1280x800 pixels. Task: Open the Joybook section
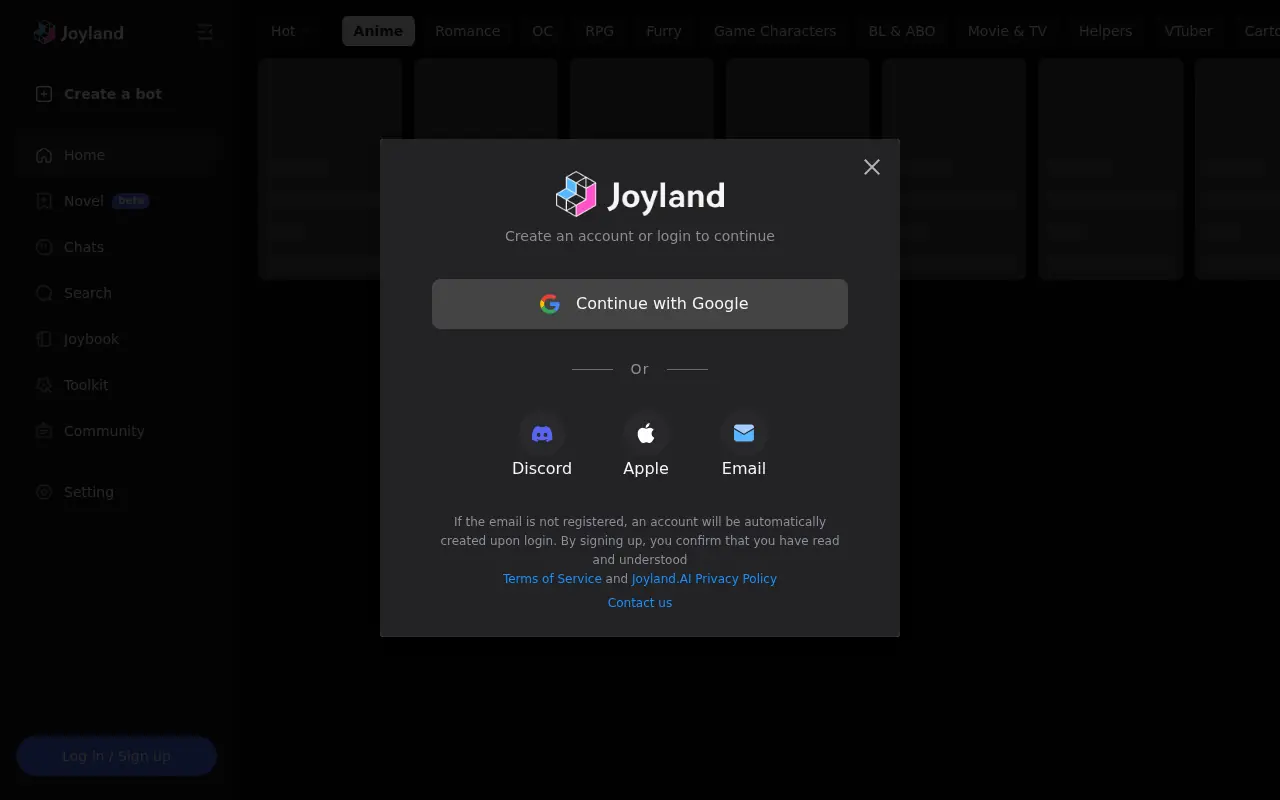pos(91,339)
